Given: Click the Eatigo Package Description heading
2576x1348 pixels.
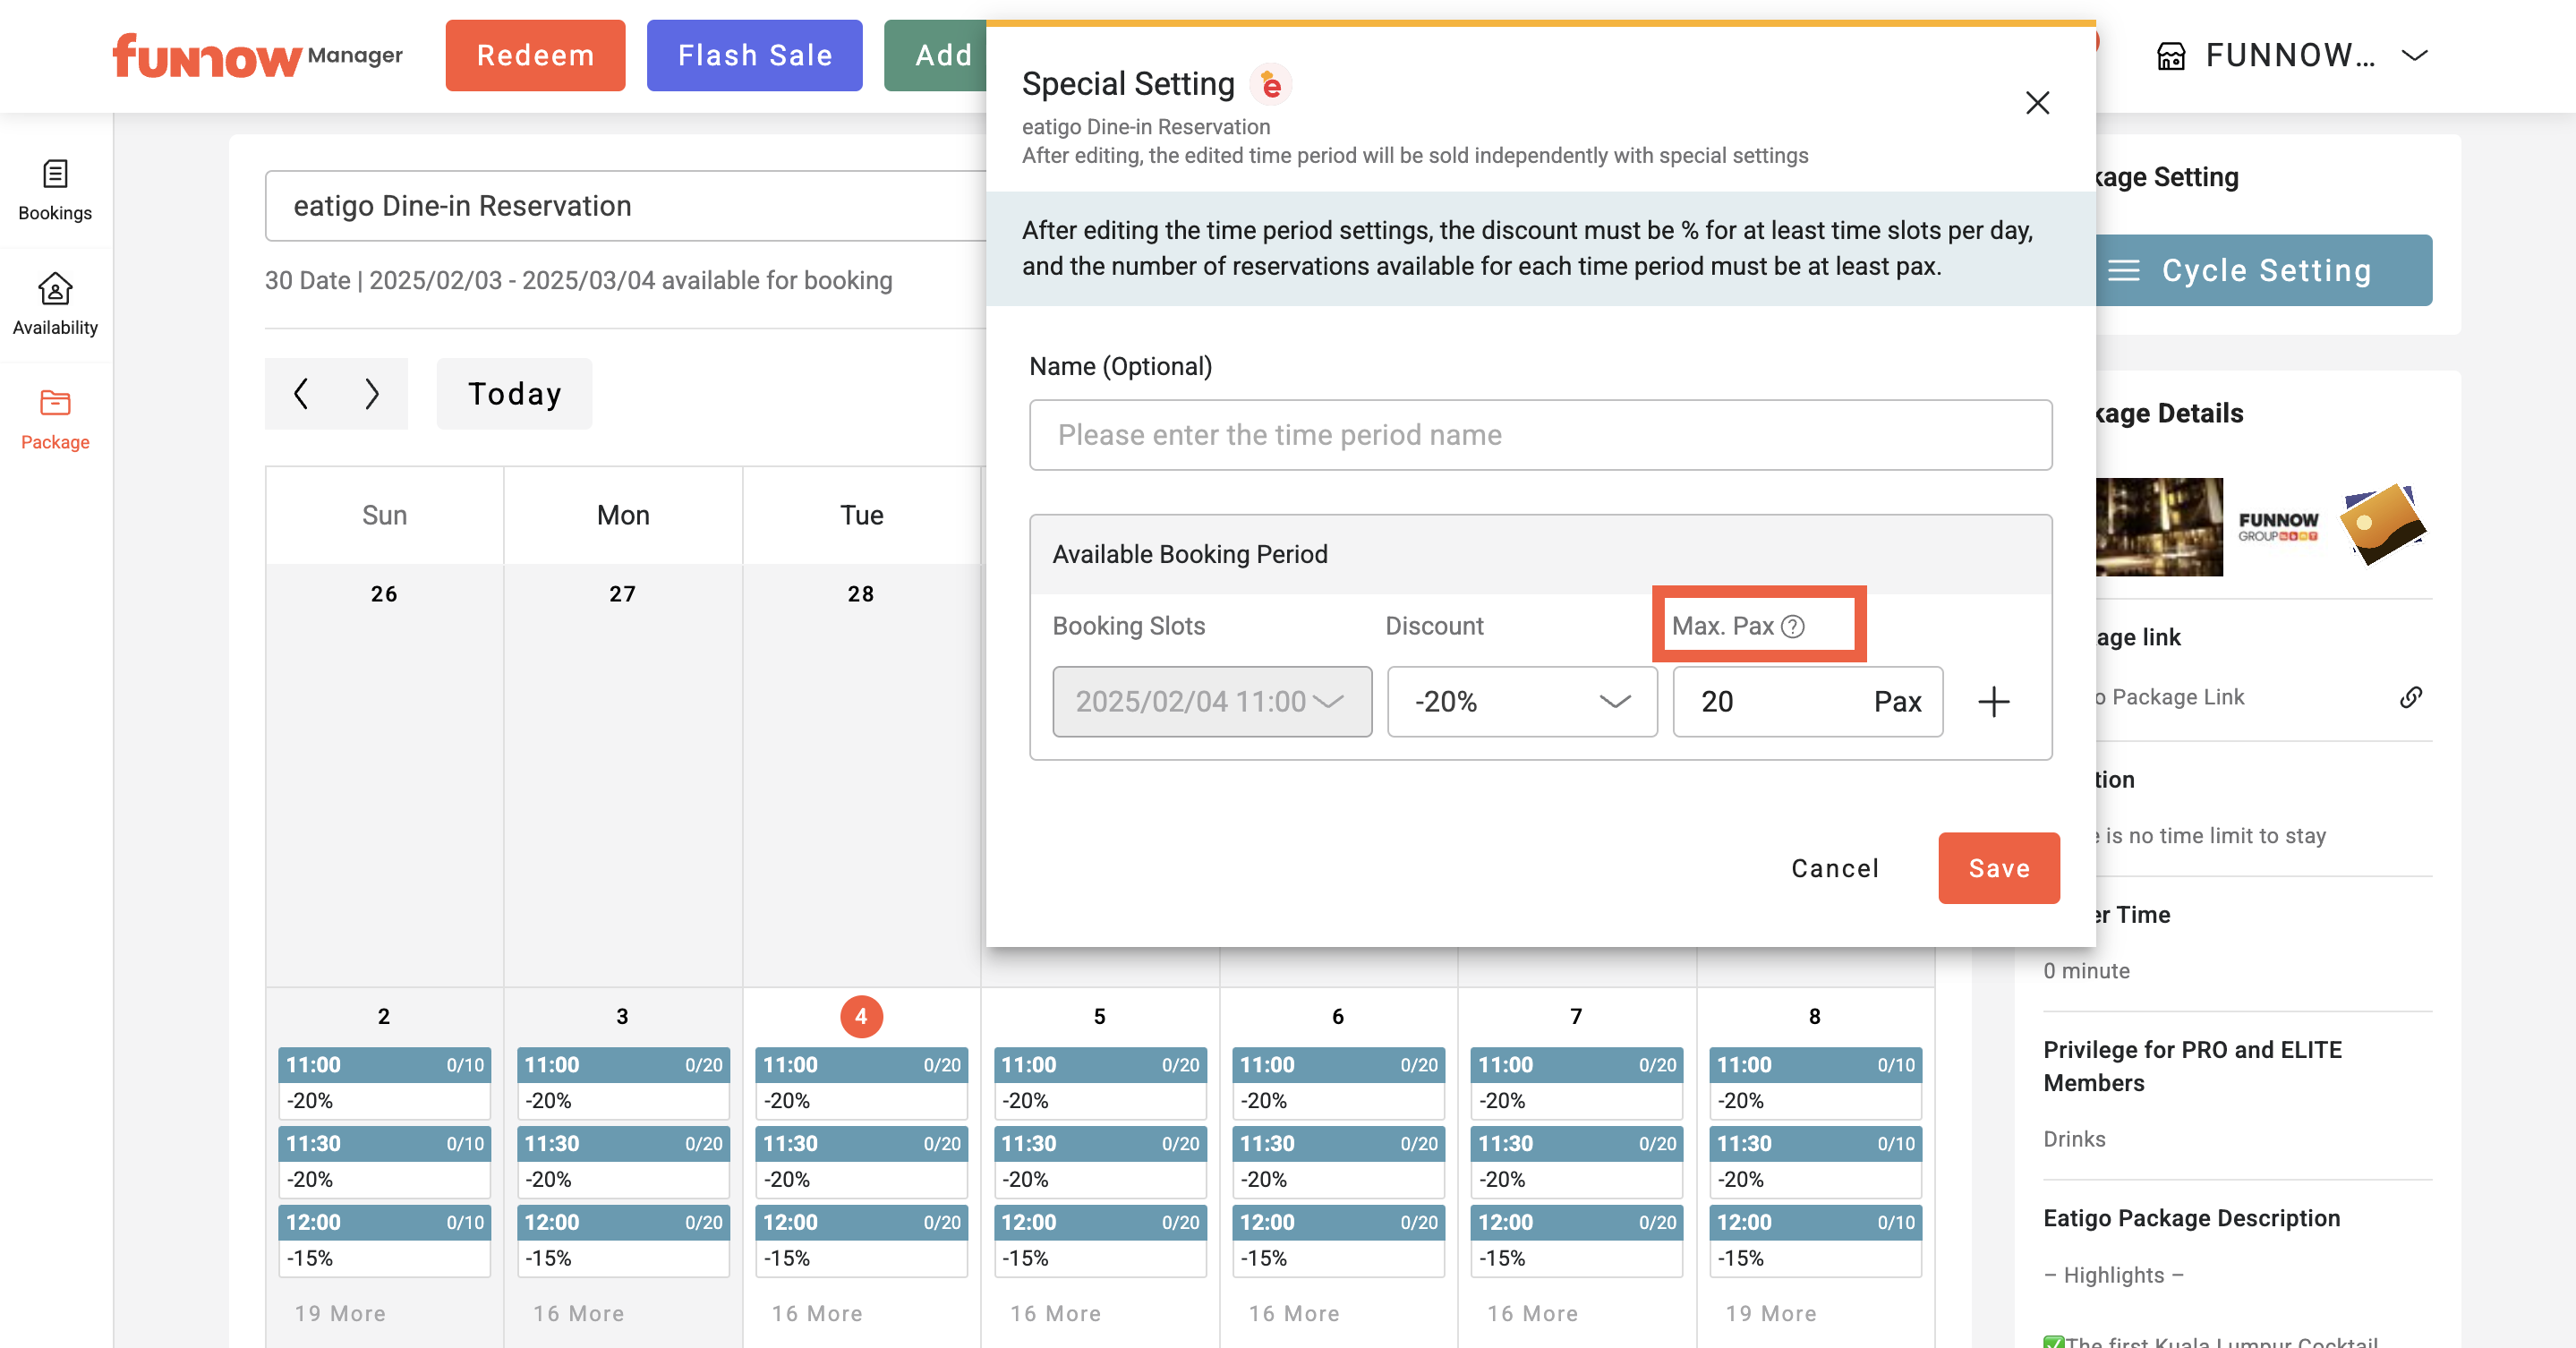Looking at the screenshot, I should point(2191,1218).
